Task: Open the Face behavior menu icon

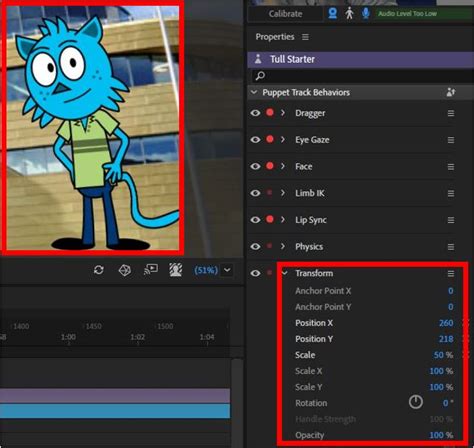Action: point(451,167)
